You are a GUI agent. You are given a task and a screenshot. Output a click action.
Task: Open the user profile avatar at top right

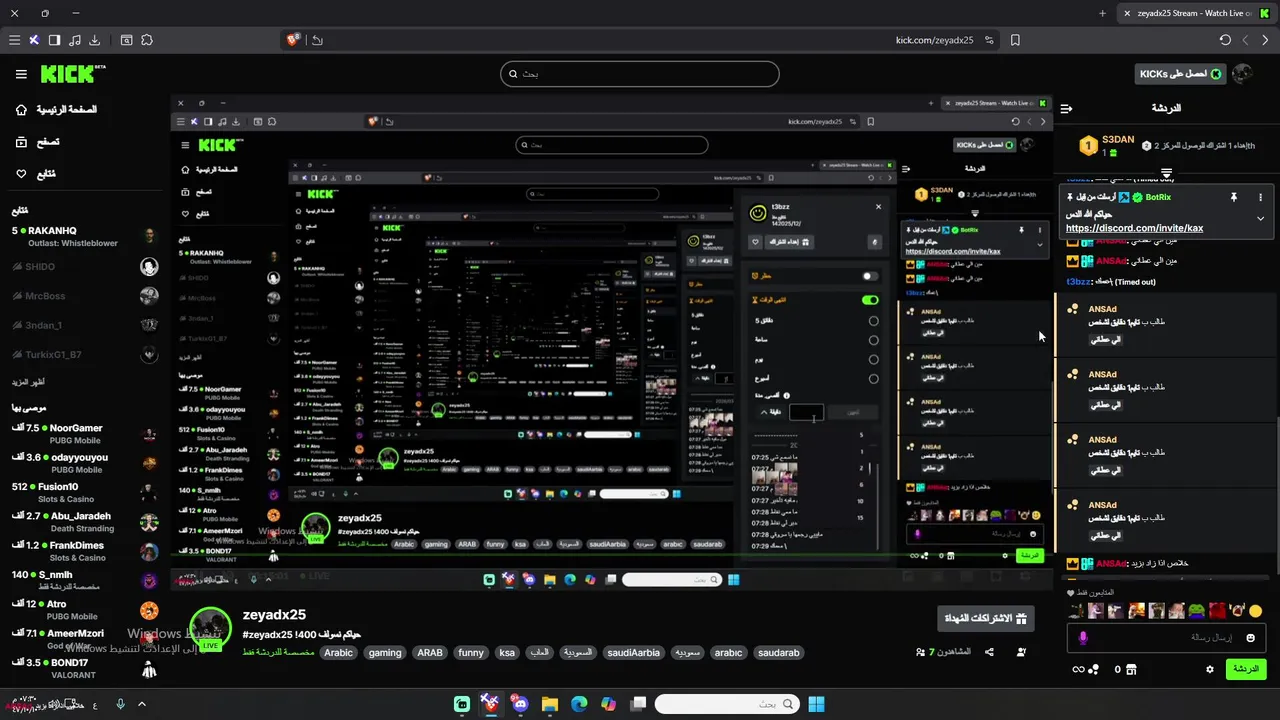pyautogui.click(x=1242, y=74)
